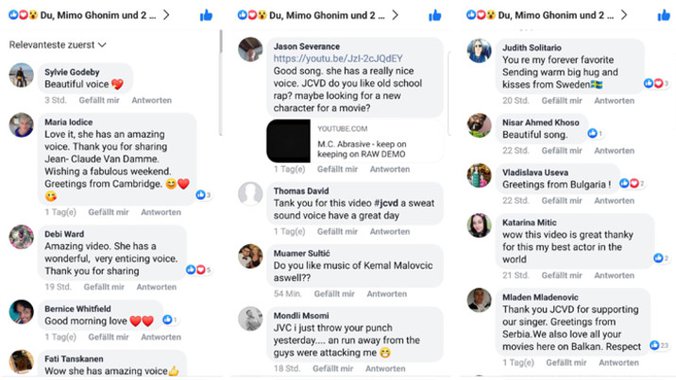View reactions on Debi Ward's comment

(198, 270)
